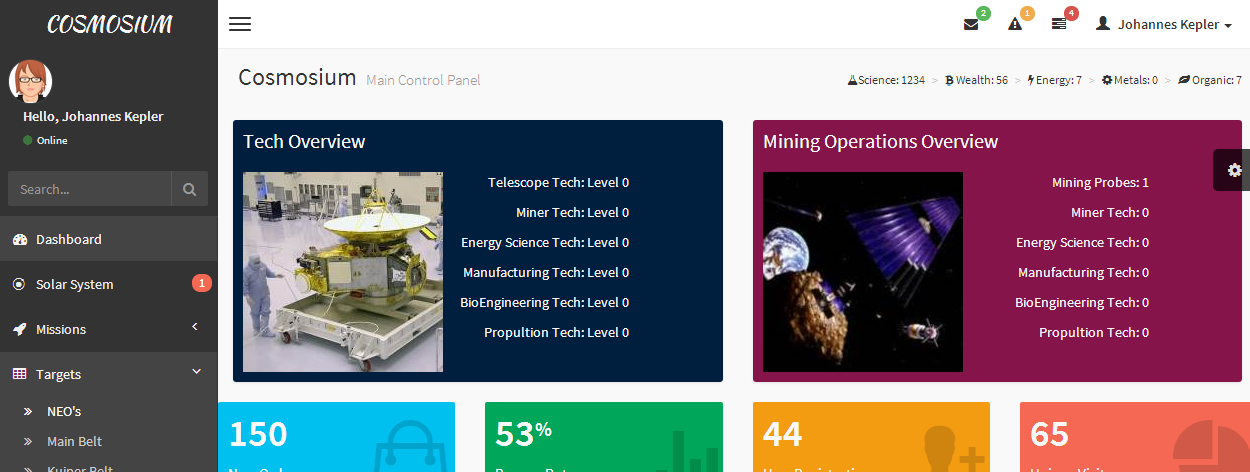Click the Wealth bitcoin icon

pos(949,80)
